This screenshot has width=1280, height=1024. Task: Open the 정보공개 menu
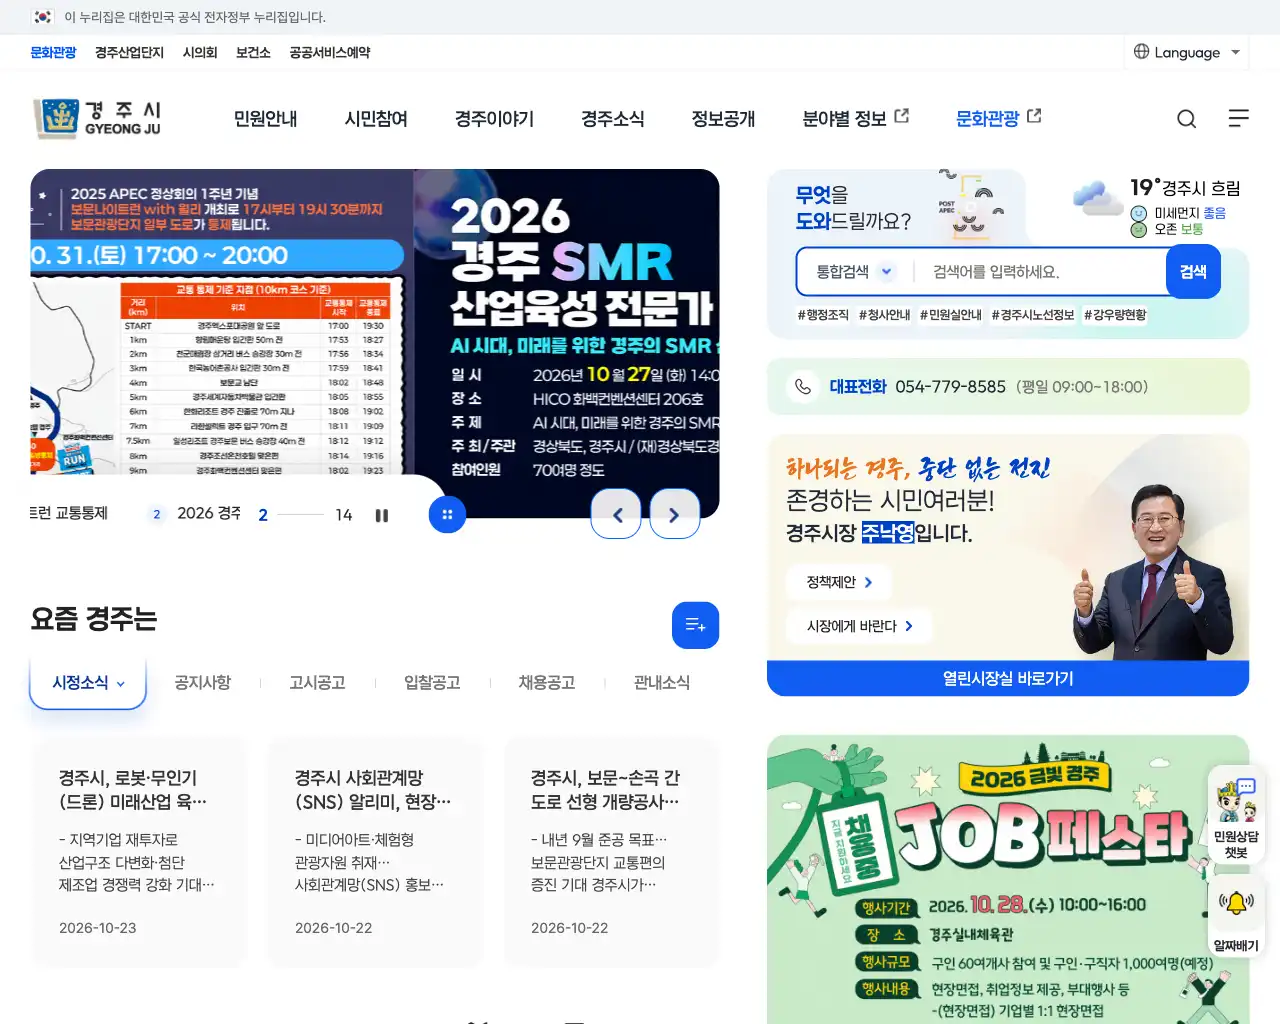(723, 119)
